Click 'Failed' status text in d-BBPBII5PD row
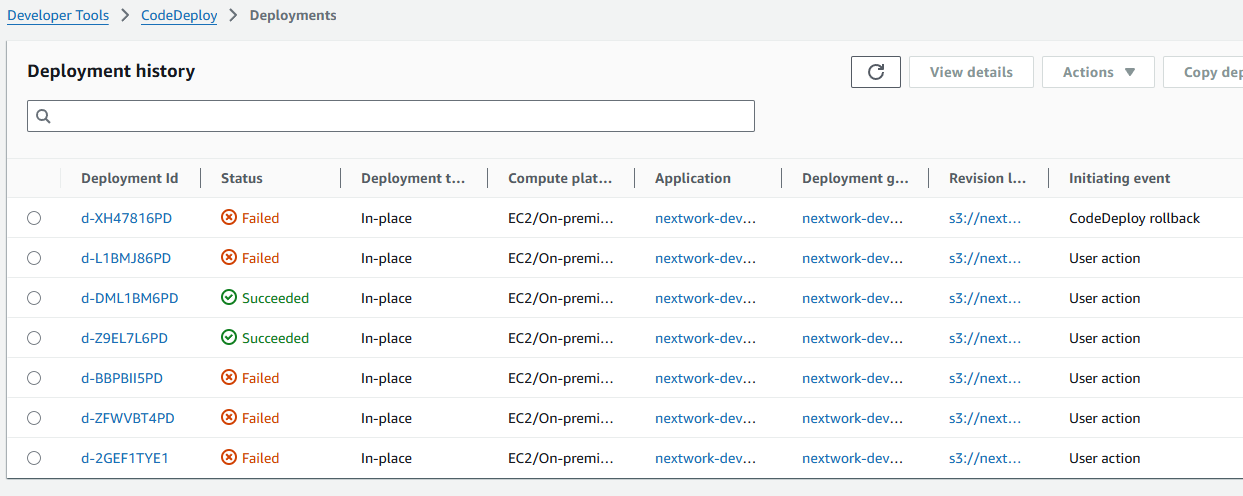 pos(260,378)
